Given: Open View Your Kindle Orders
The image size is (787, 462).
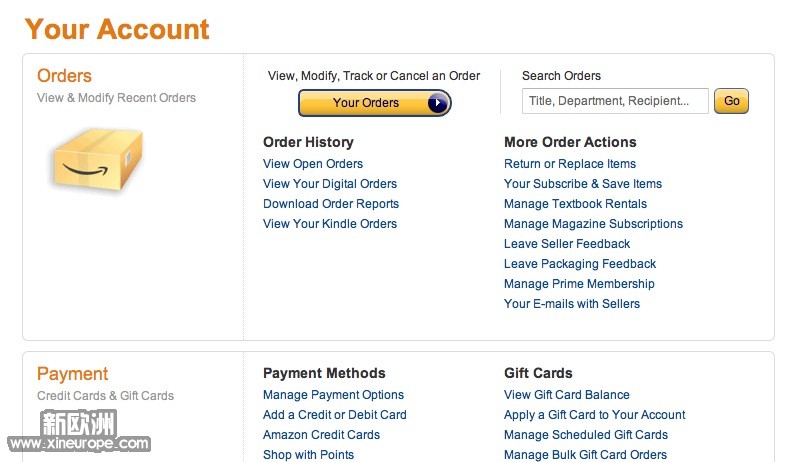Looking at the screenshot, I should click(330, 224).
